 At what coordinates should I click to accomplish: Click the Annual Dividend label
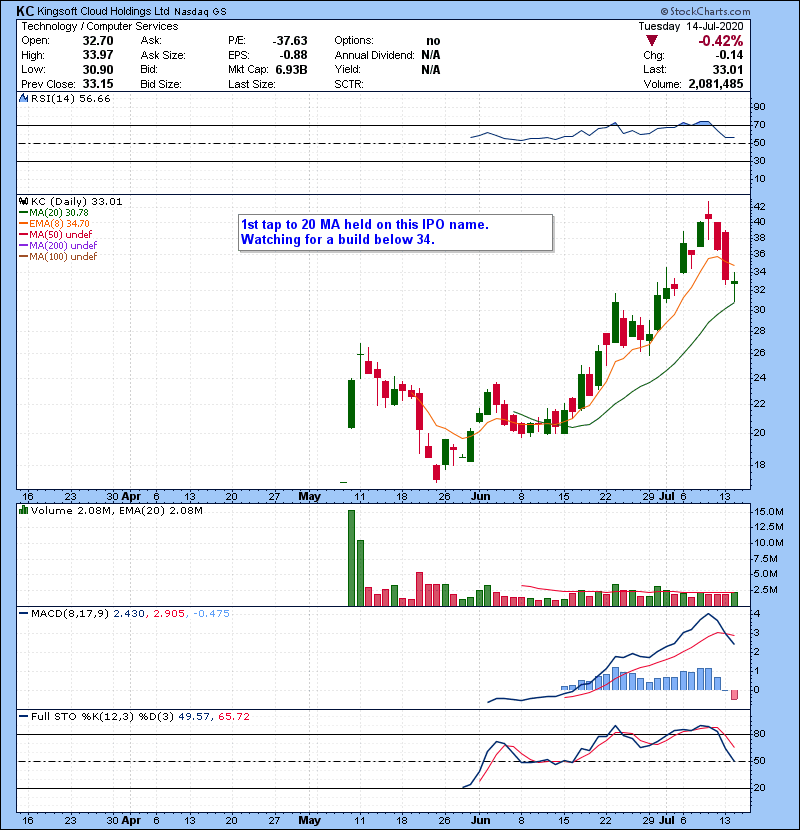click(374, 55)
